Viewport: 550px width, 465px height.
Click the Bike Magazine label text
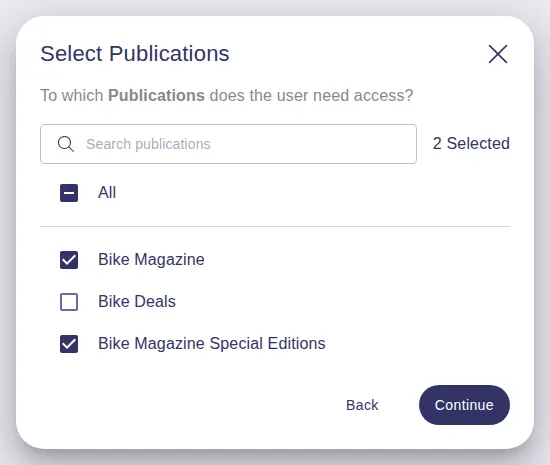[151, 260]
